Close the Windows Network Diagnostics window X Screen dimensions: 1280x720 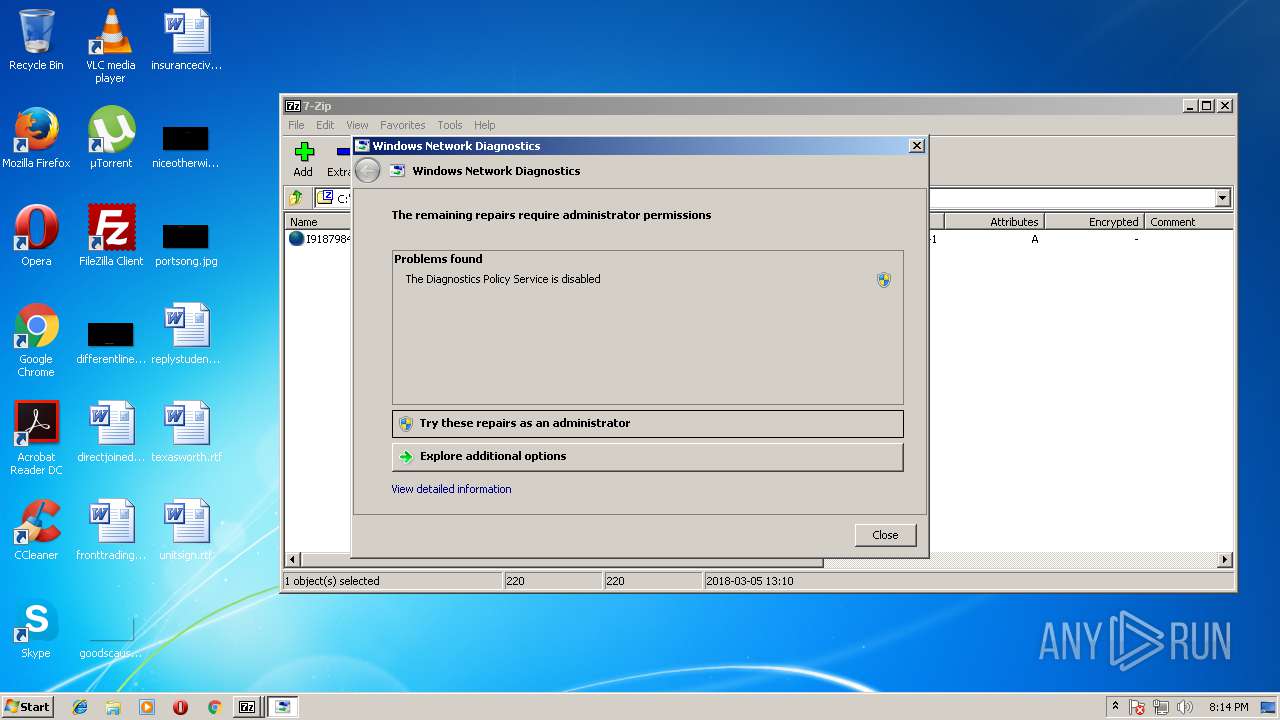pyautogui.click(x=916, y=146)
